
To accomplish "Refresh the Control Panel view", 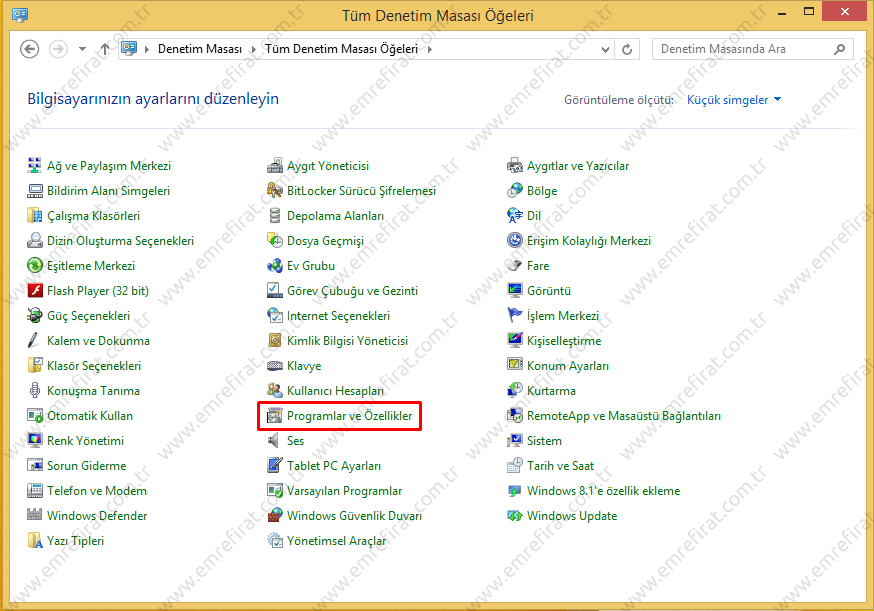I will point(627,49).
